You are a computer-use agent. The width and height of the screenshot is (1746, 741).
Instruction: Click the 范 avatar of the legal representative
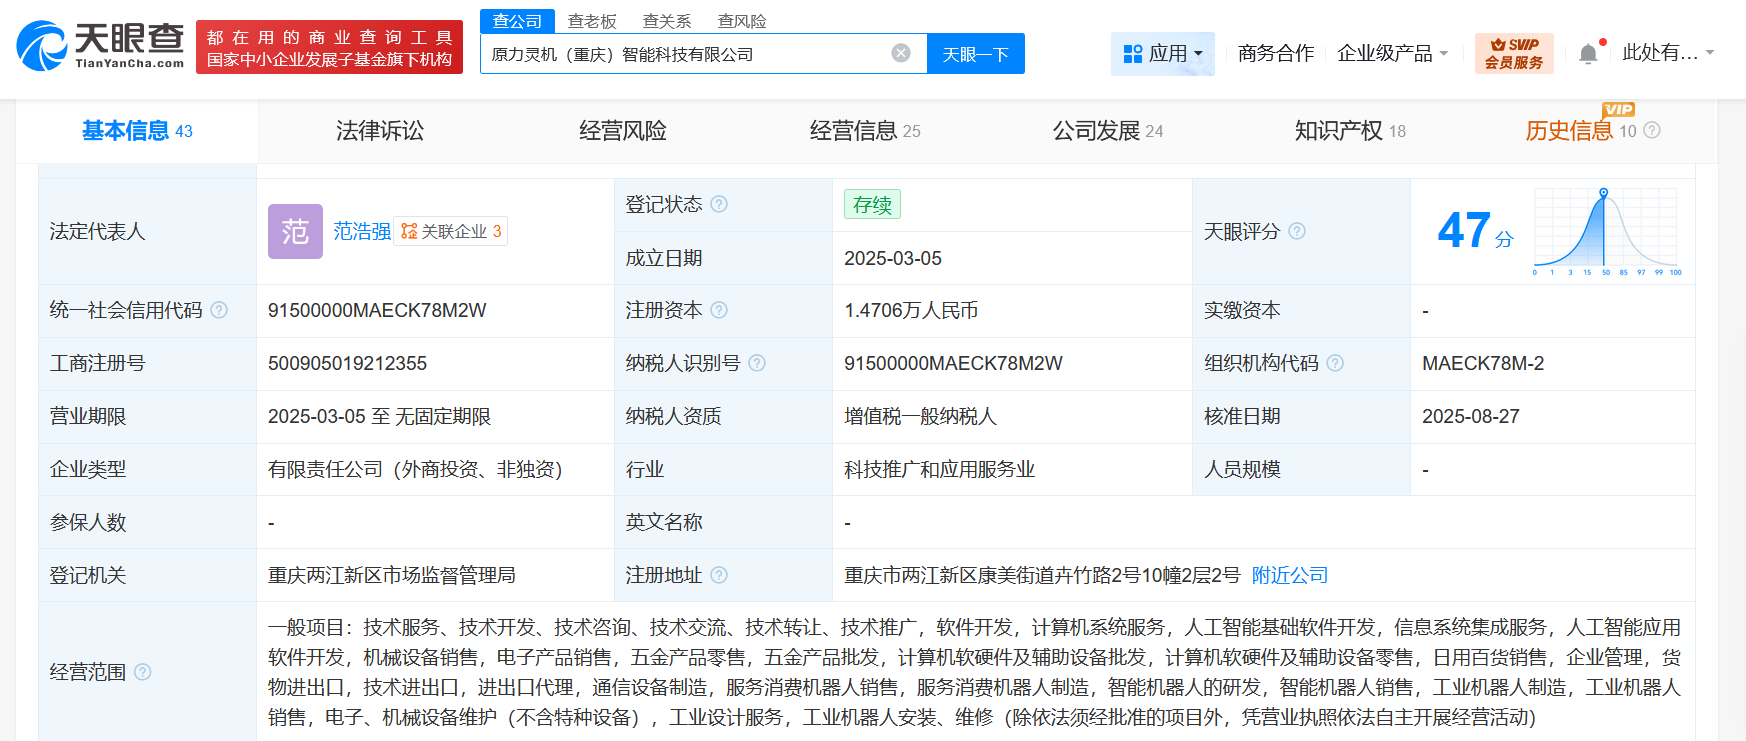click(x=295, y=231)
